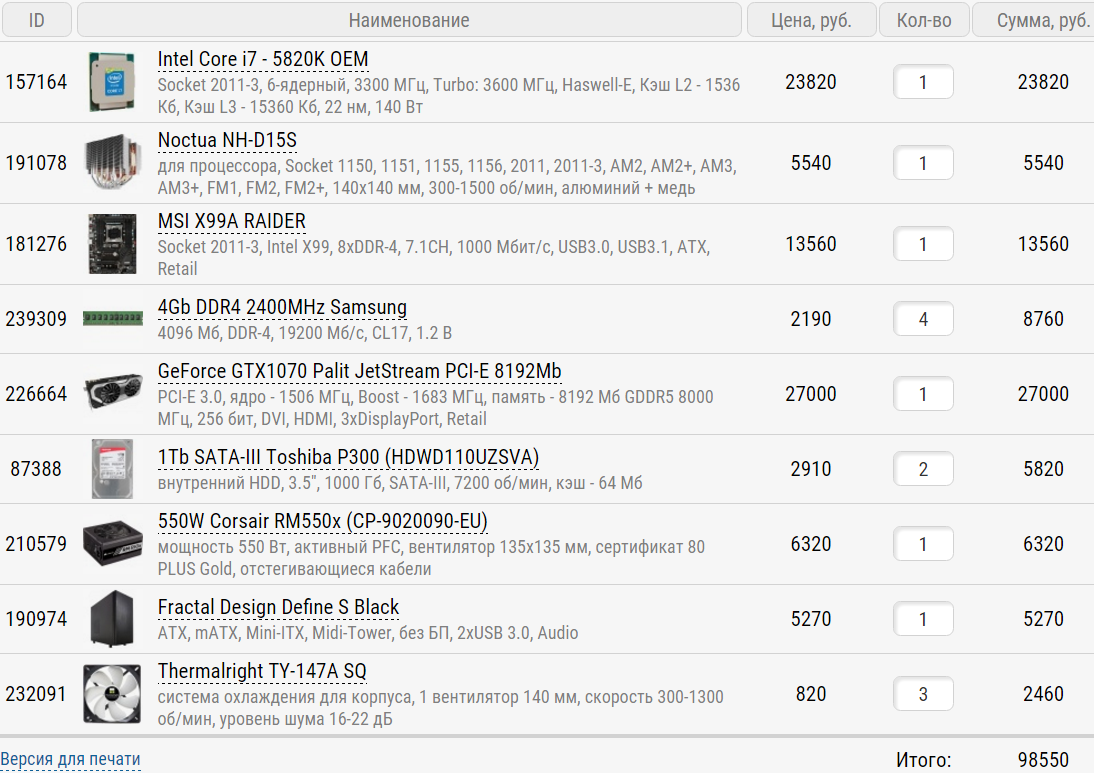Click the Toshiba P300 description text

[x=400, y=483]
